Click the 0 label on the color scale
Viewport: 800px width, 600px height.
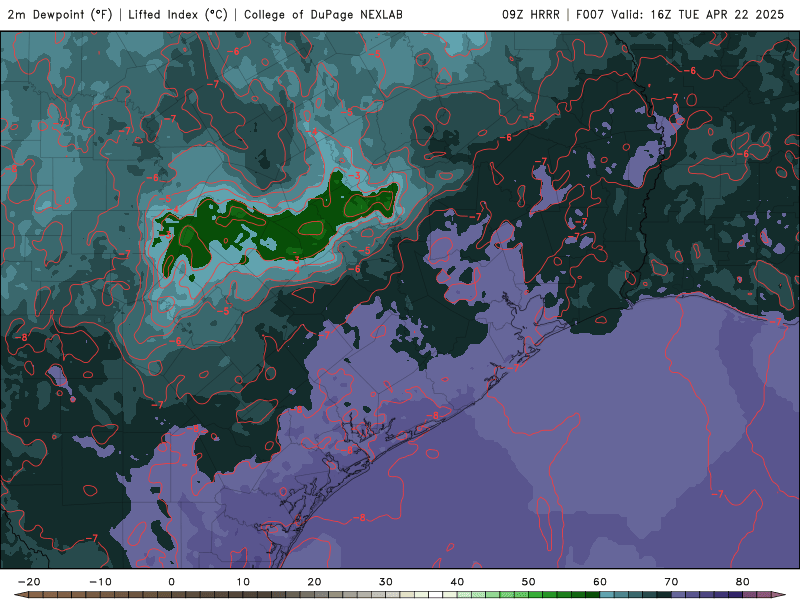coord(171,582)
